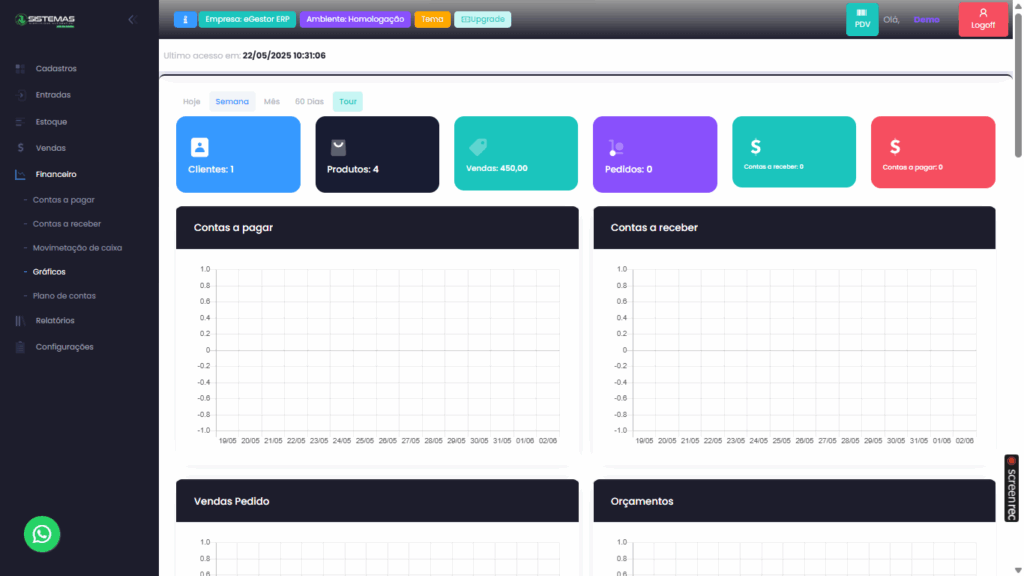This screenshot has width=1024, height=576.
Task: Click the Produtos bag icon card
Action: pyautogui.click(x=338, y=148)
